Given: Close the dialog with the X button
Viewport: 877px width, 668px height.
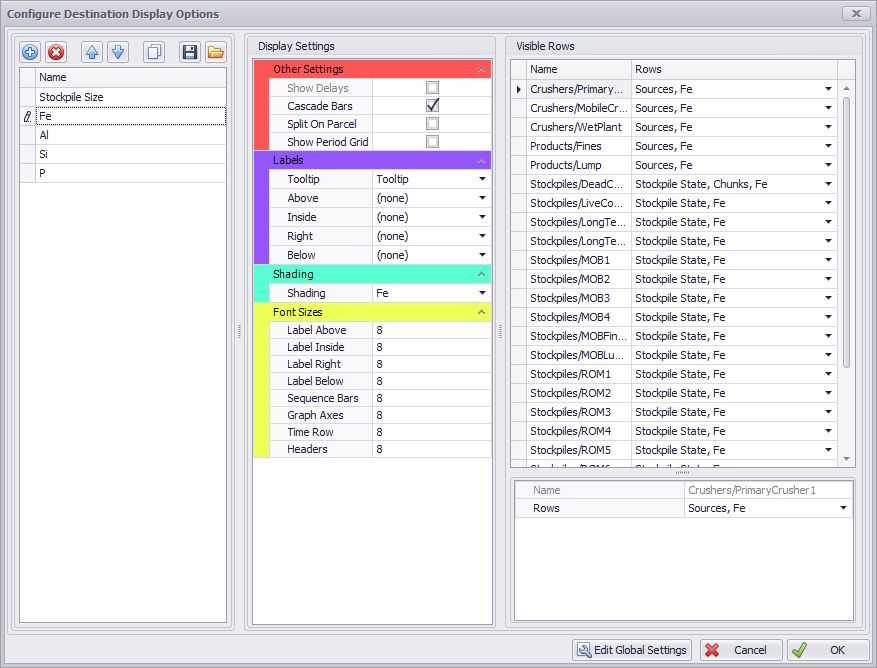Looking at the screenshot, I should [x=855, y=14].
